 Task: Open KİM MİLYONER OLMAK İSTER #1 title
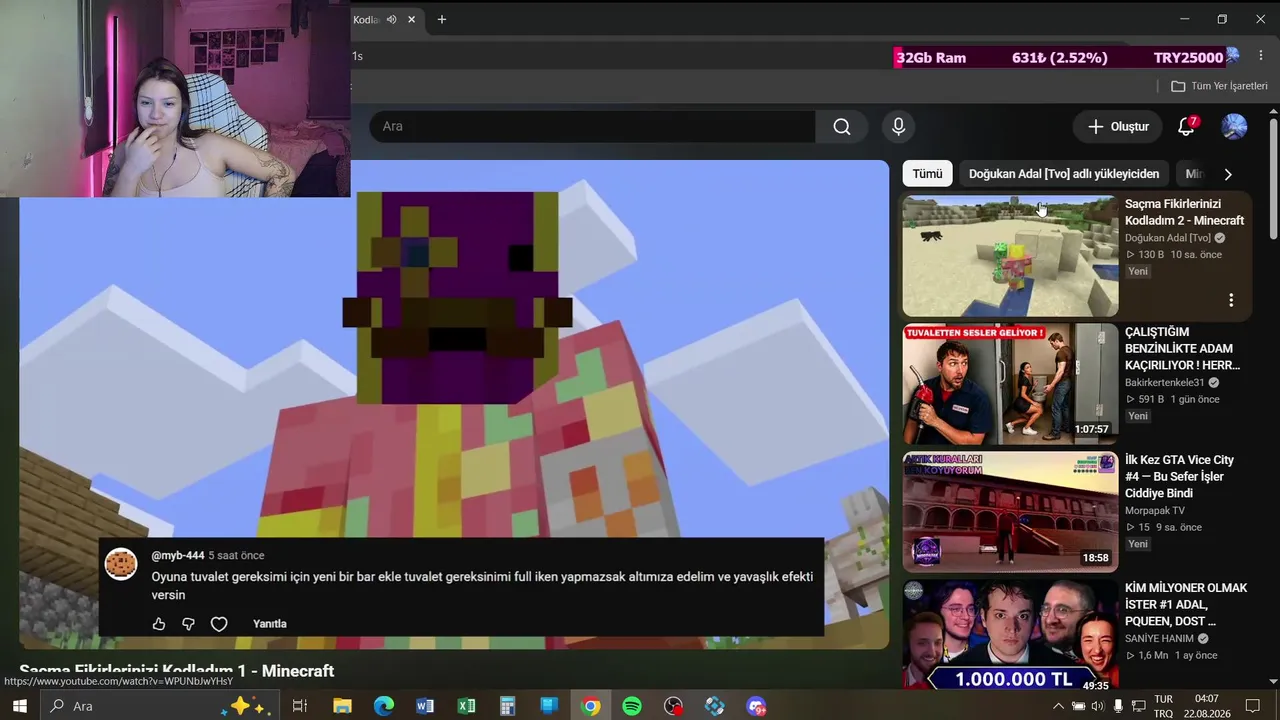1186,605
